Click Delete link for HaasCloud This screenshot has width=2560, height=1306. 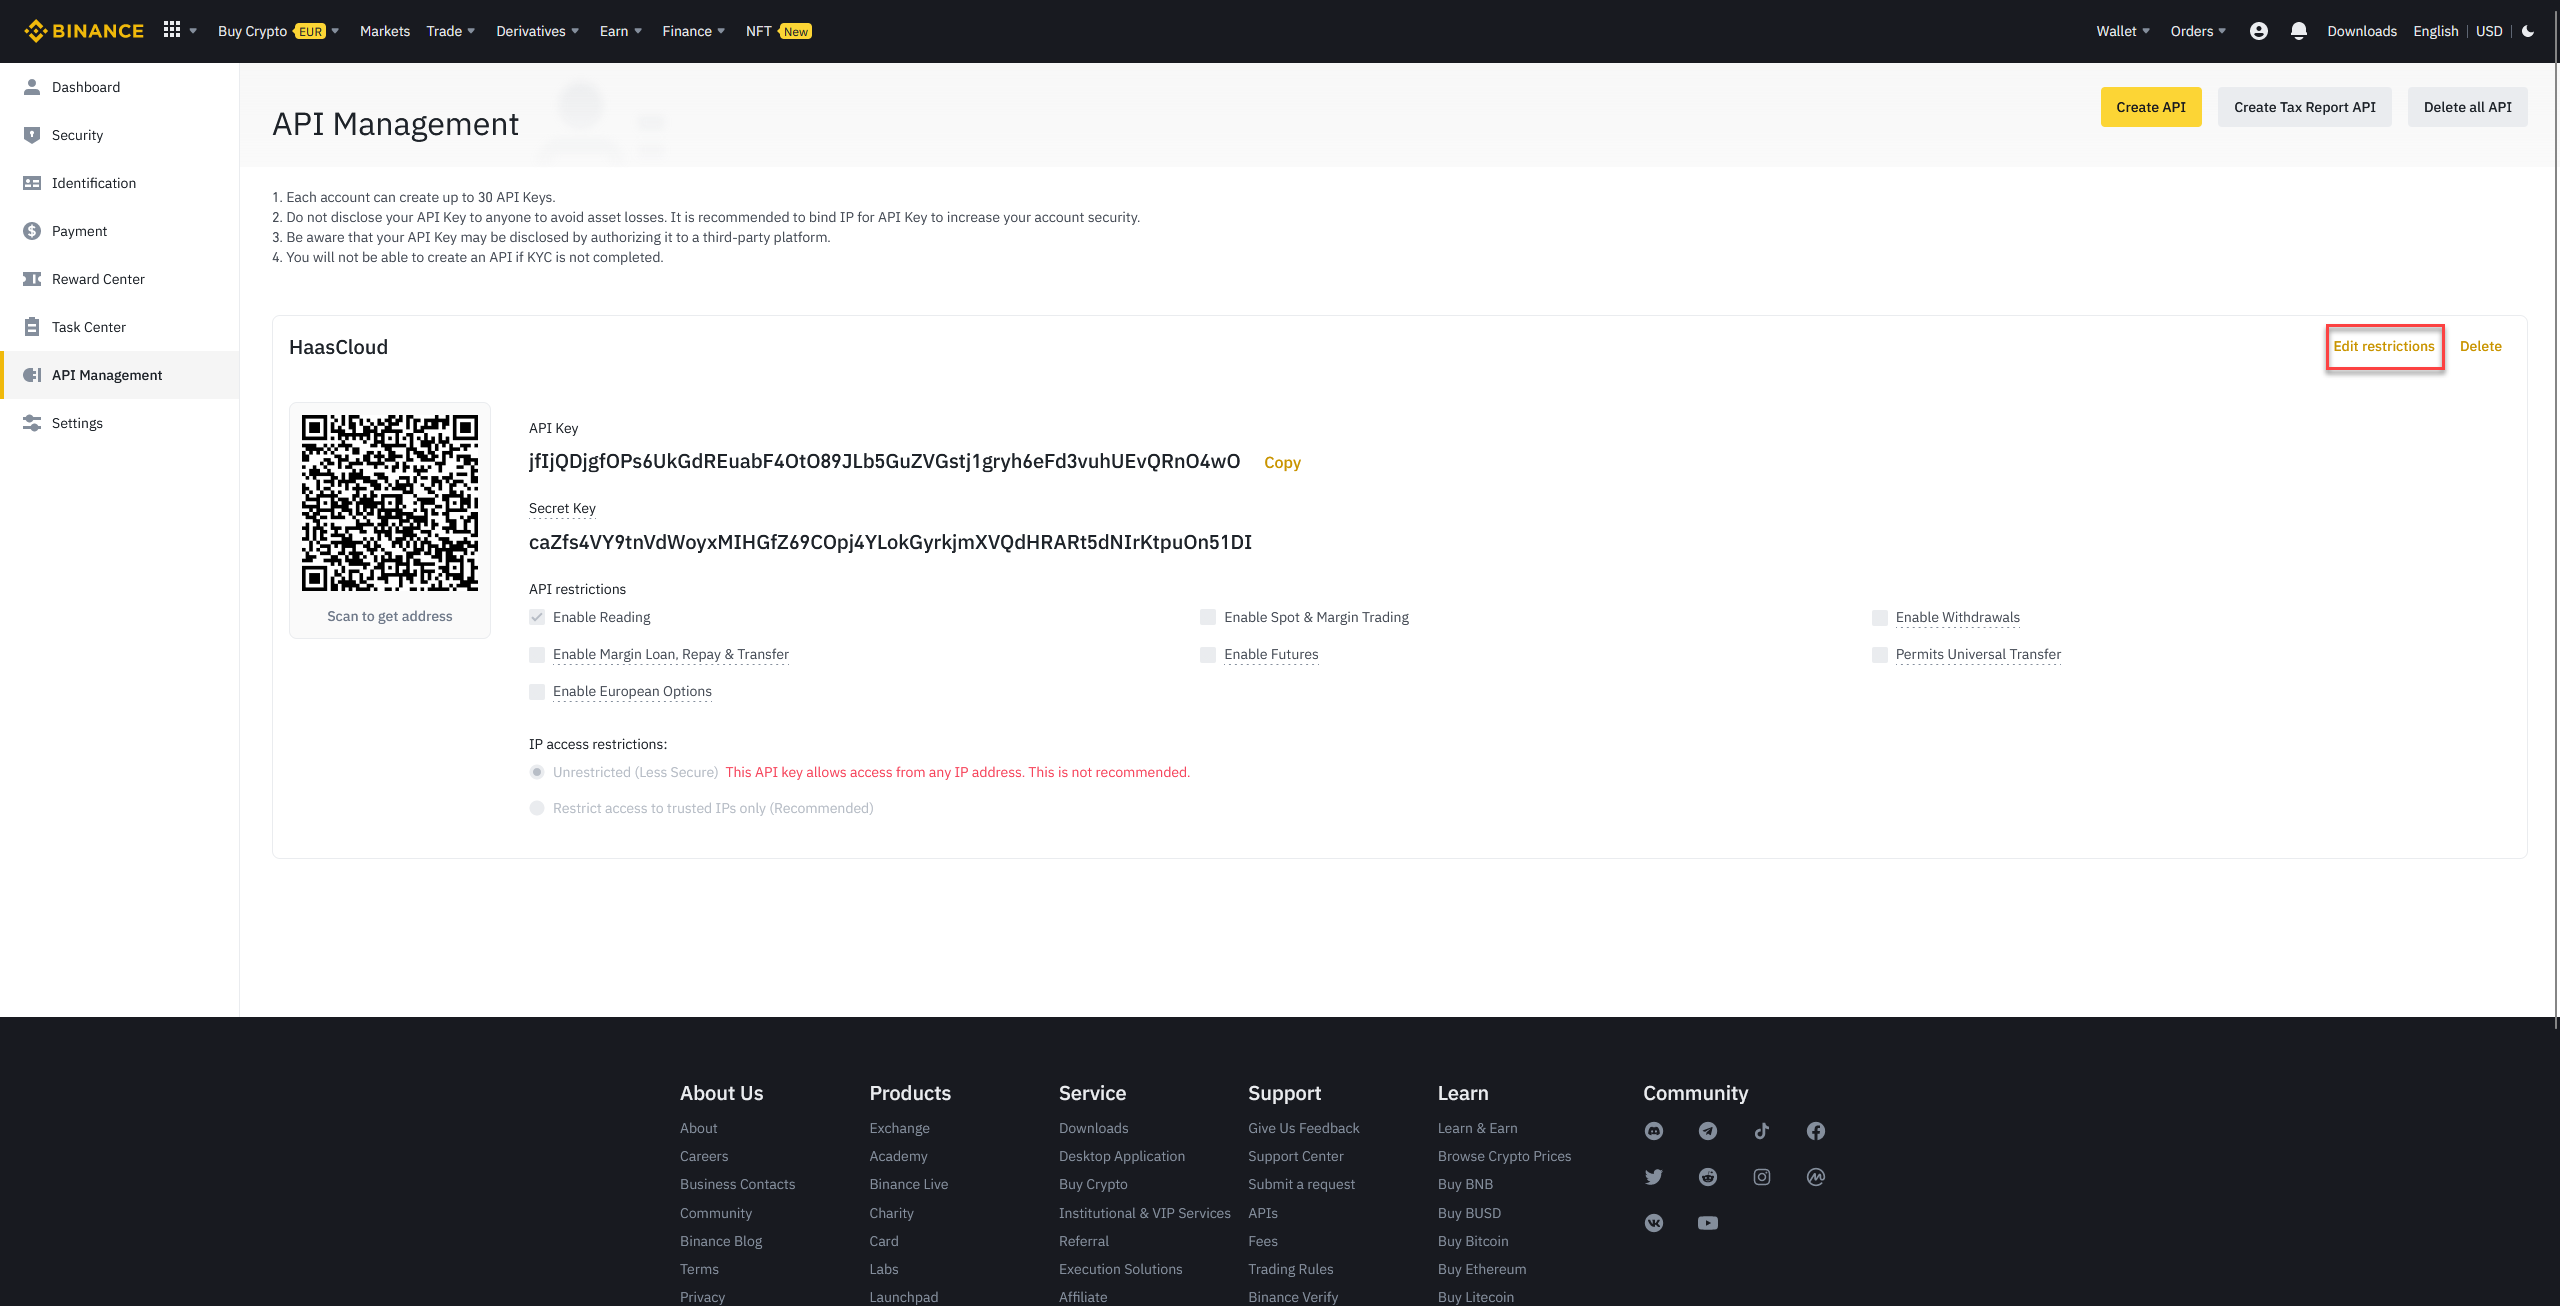(2481, 346)
